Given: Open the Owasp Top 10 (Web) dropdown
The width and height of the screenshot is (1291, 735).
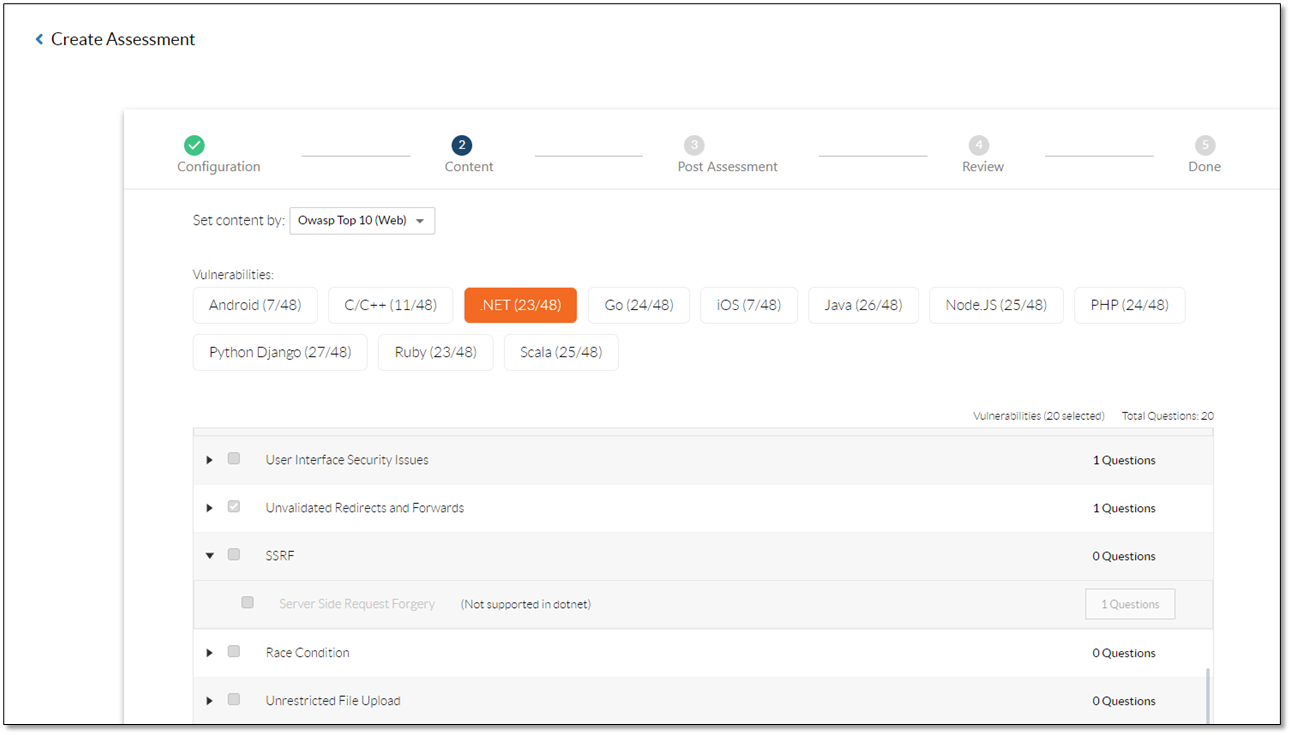Looking at the screenshot, I should tap(362, 220).
